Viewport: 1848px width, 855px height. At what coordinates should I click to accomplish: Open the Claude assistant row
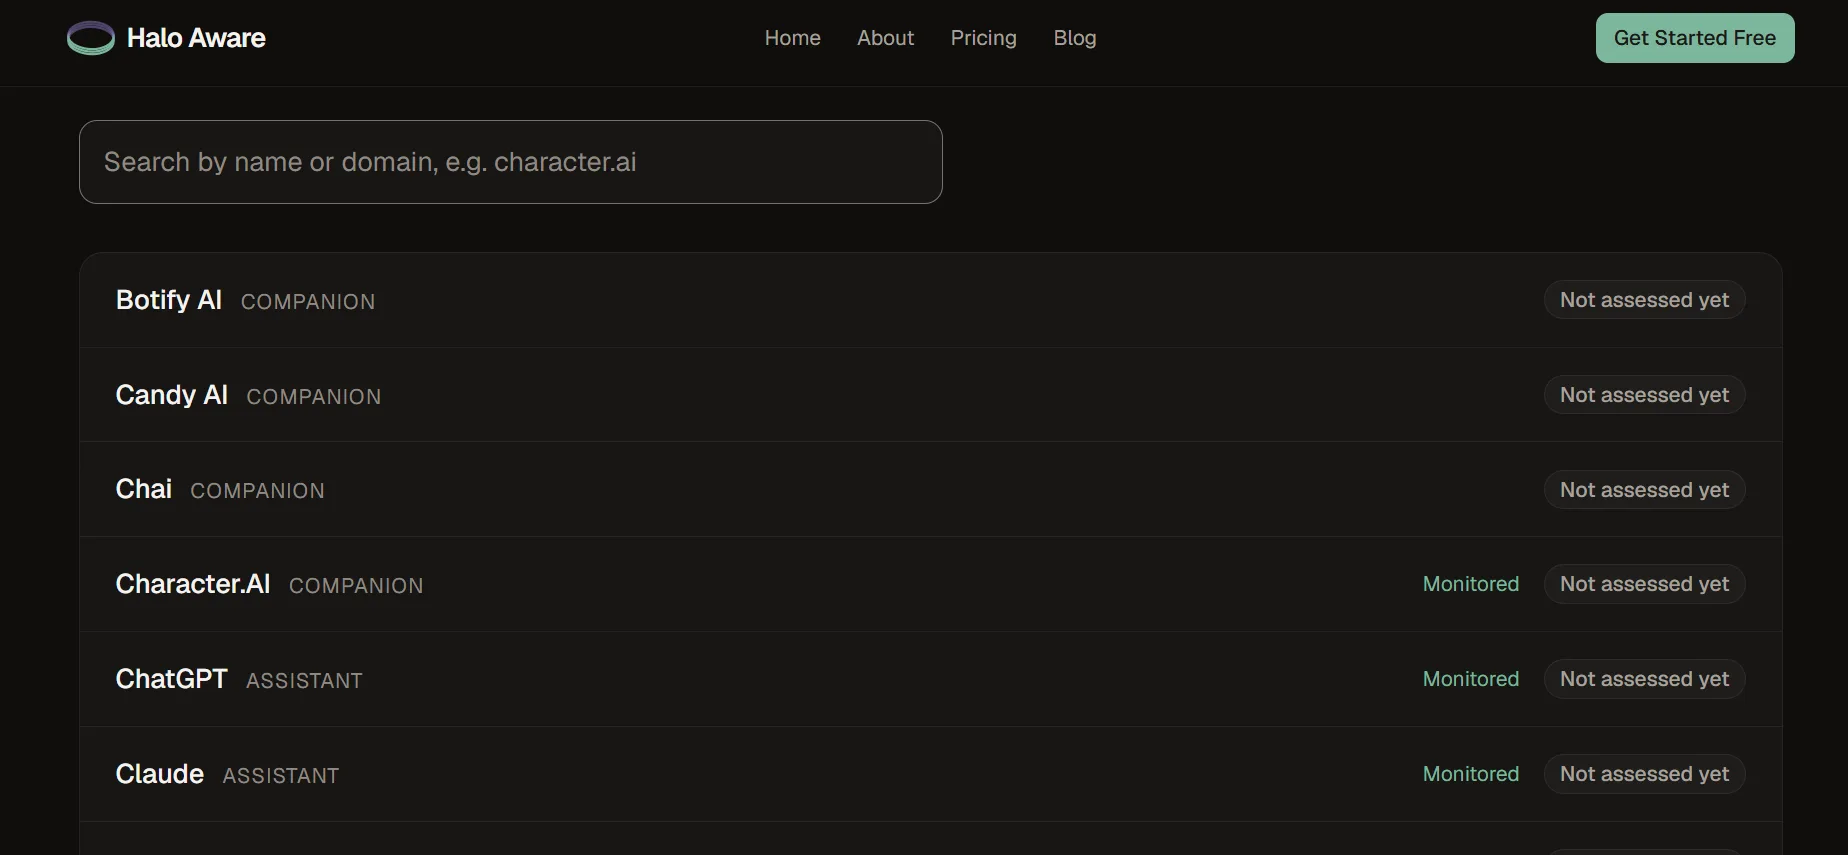(x=930, y=774)
